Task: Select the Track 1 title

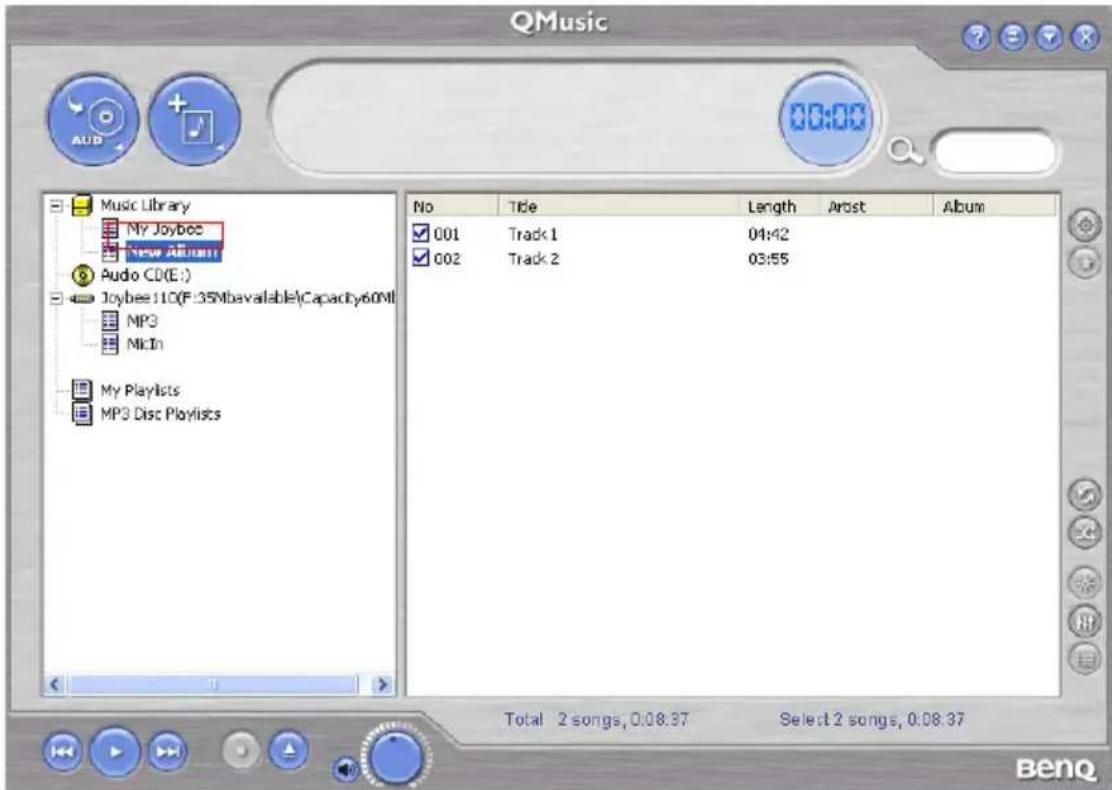Action: tap(533, 234)
